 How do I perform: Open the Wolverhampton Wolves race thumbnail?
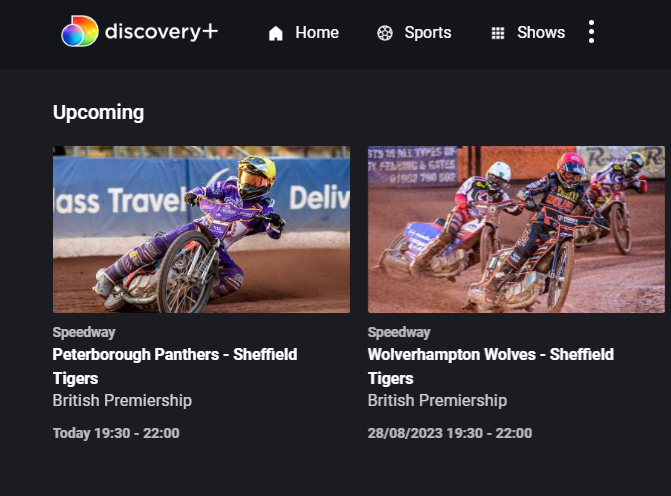click(516, 229)
